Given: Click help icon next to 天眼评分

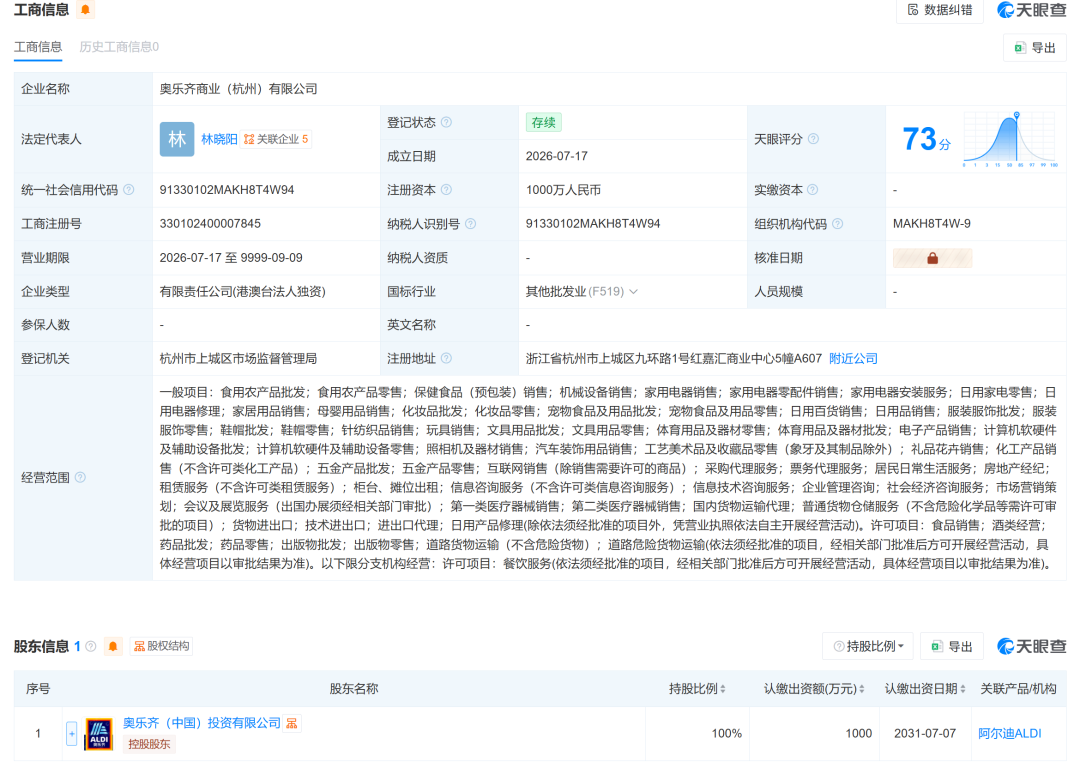Looking at the screenshot, I should (813, 138).
